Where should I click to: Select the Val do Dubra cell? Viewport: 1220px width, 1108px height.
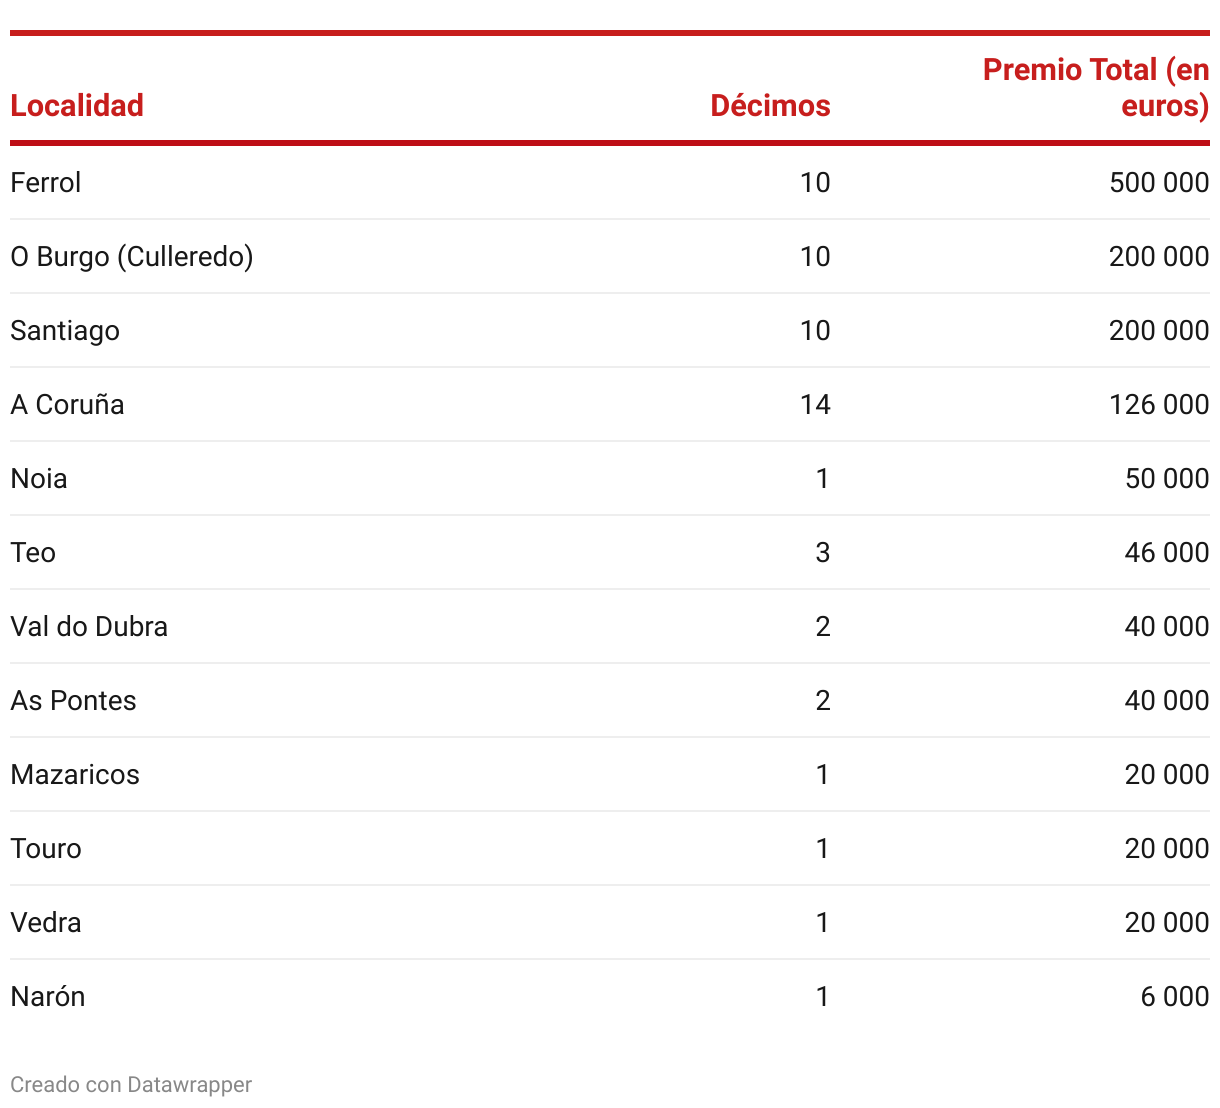(89, 626)
